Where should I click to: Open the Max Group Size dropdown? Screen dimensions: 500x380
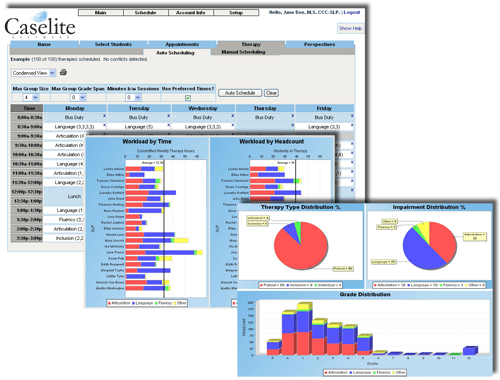31,97
